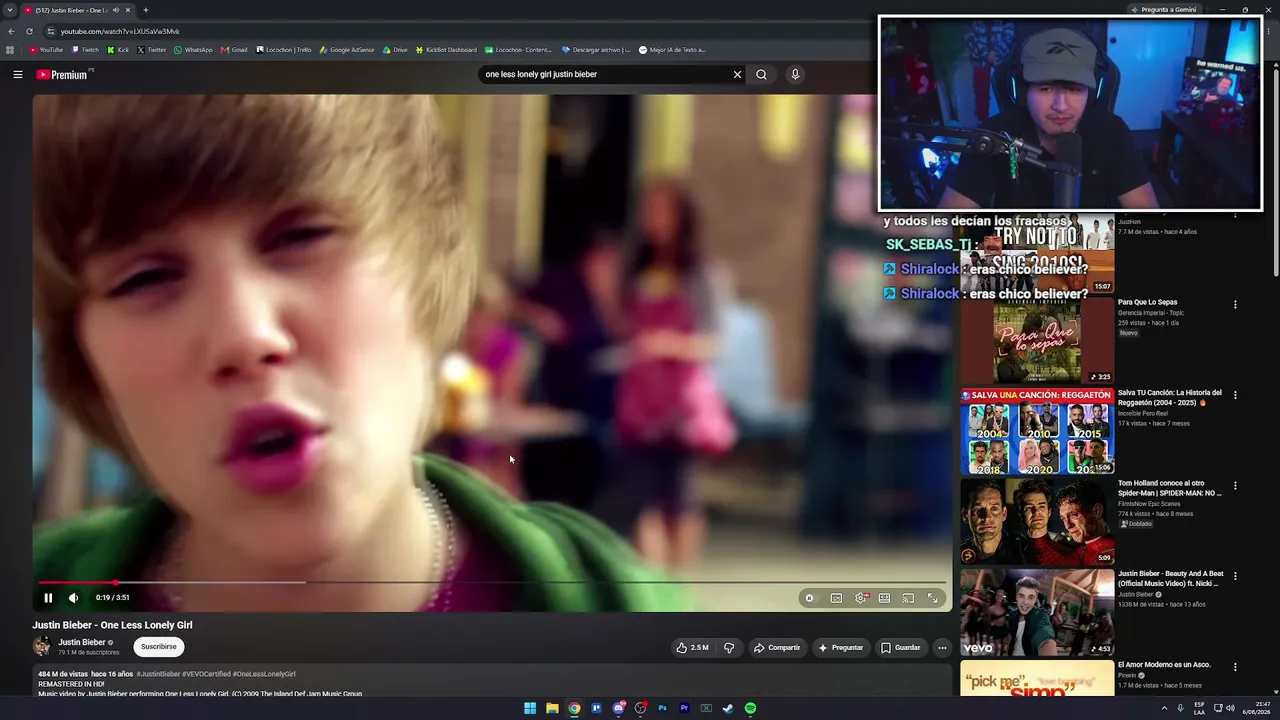Open video player settings gear
The image size is (1280, 720).
(860, 598)
